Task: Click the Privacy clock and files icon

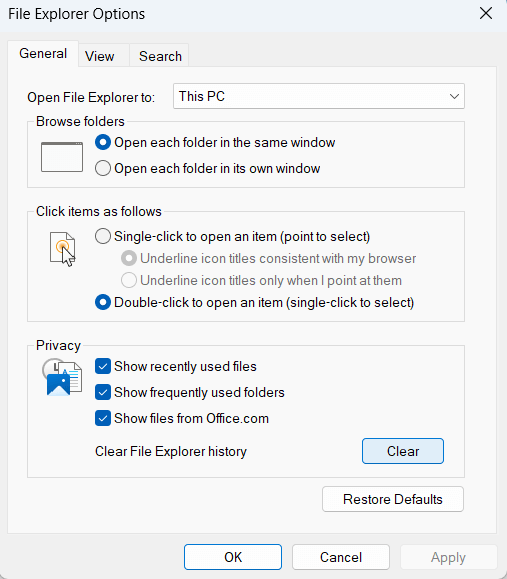Action: click(62, 377)
